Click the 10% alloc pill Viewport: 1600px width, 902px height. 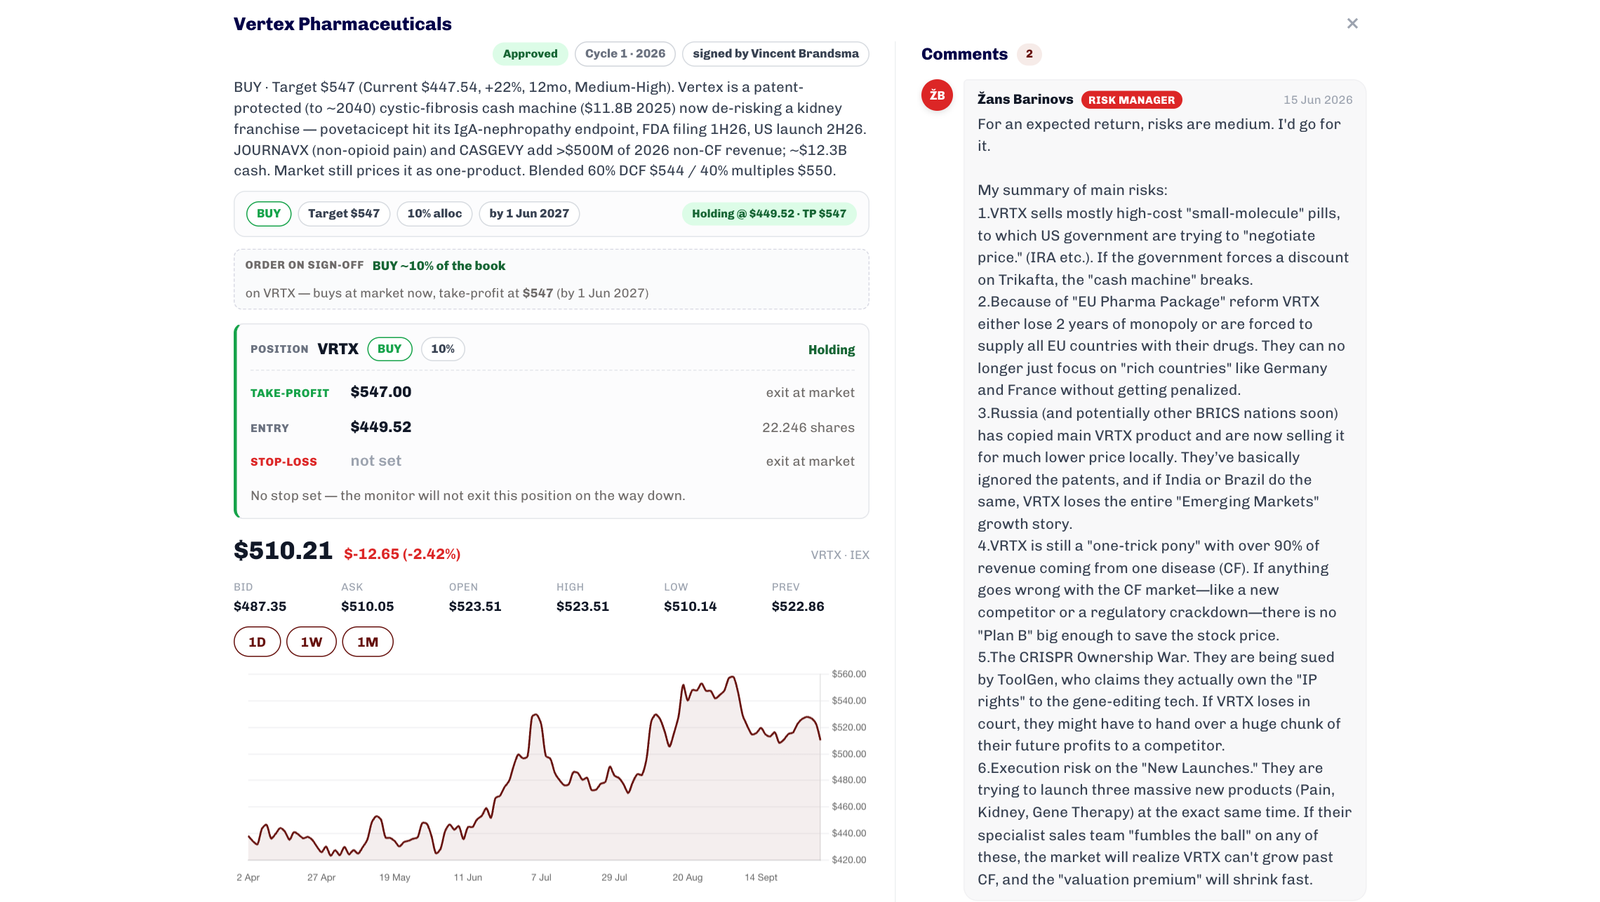[x=434, y=214]
